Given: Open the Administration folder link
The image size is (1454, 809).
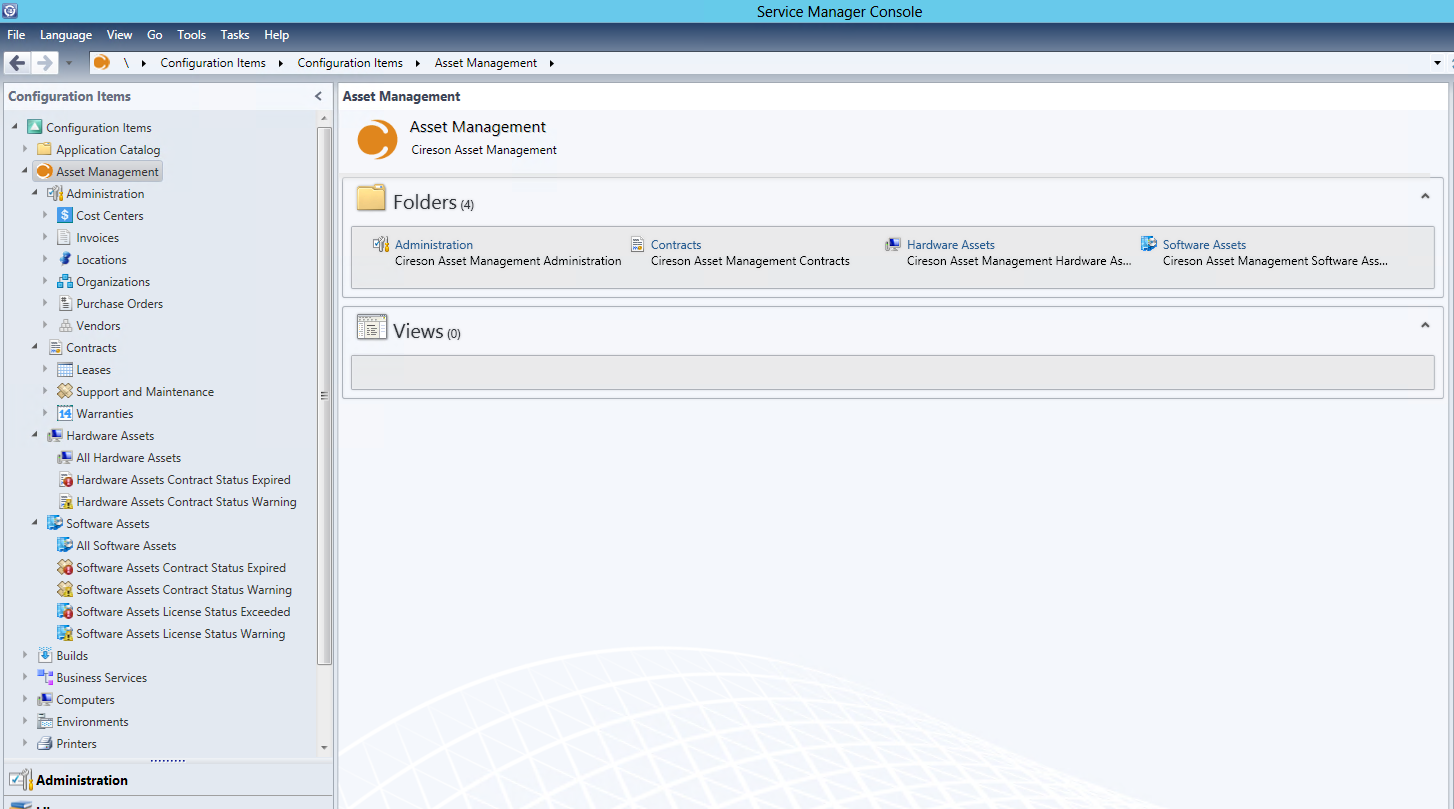Looking at the screenshot, I should [x=434, y=245].
